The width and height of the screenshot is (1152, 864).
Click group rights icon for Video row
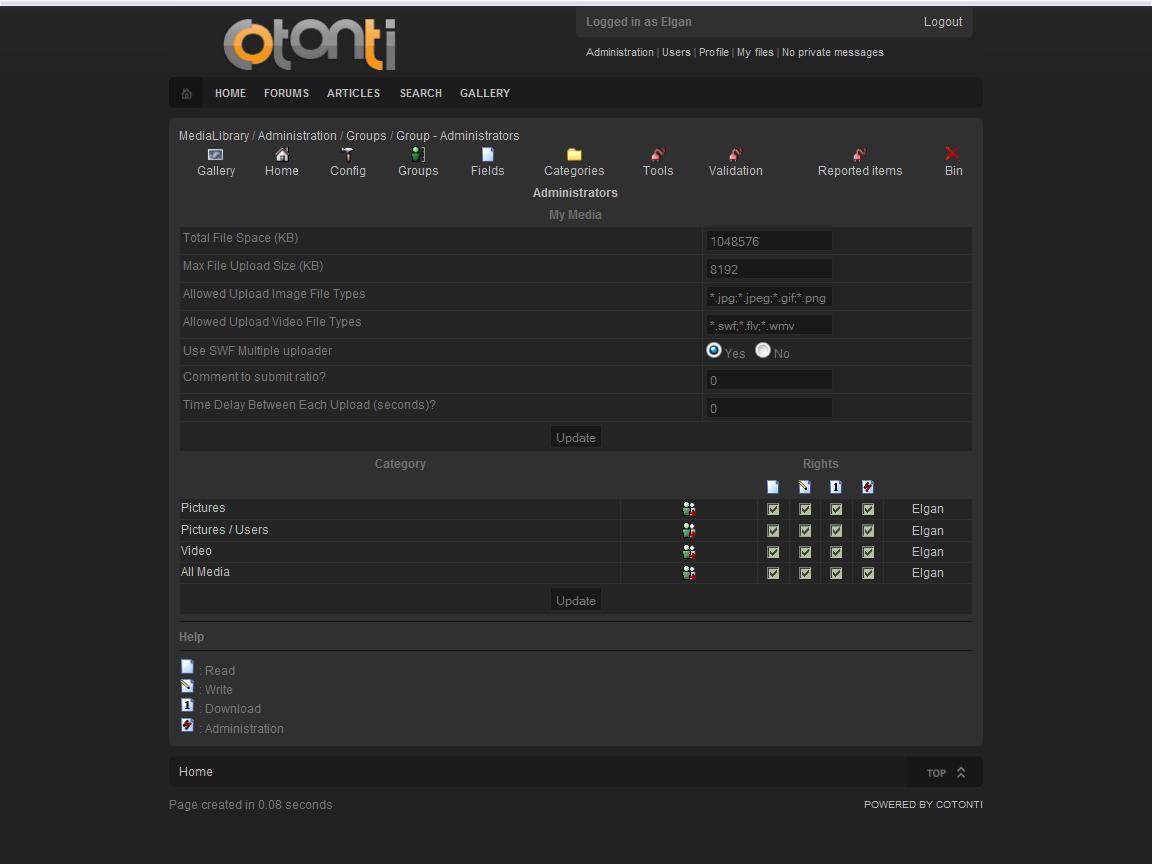689,552
